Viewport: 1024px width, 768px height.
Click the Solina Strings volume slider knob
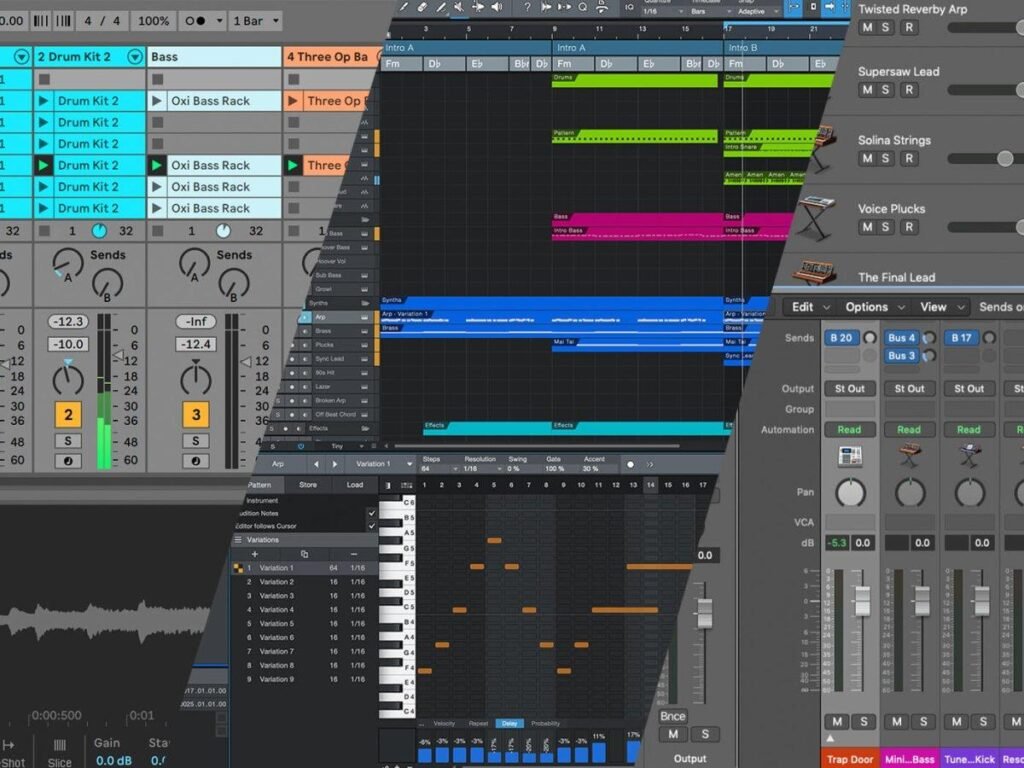pos(1005,158)
